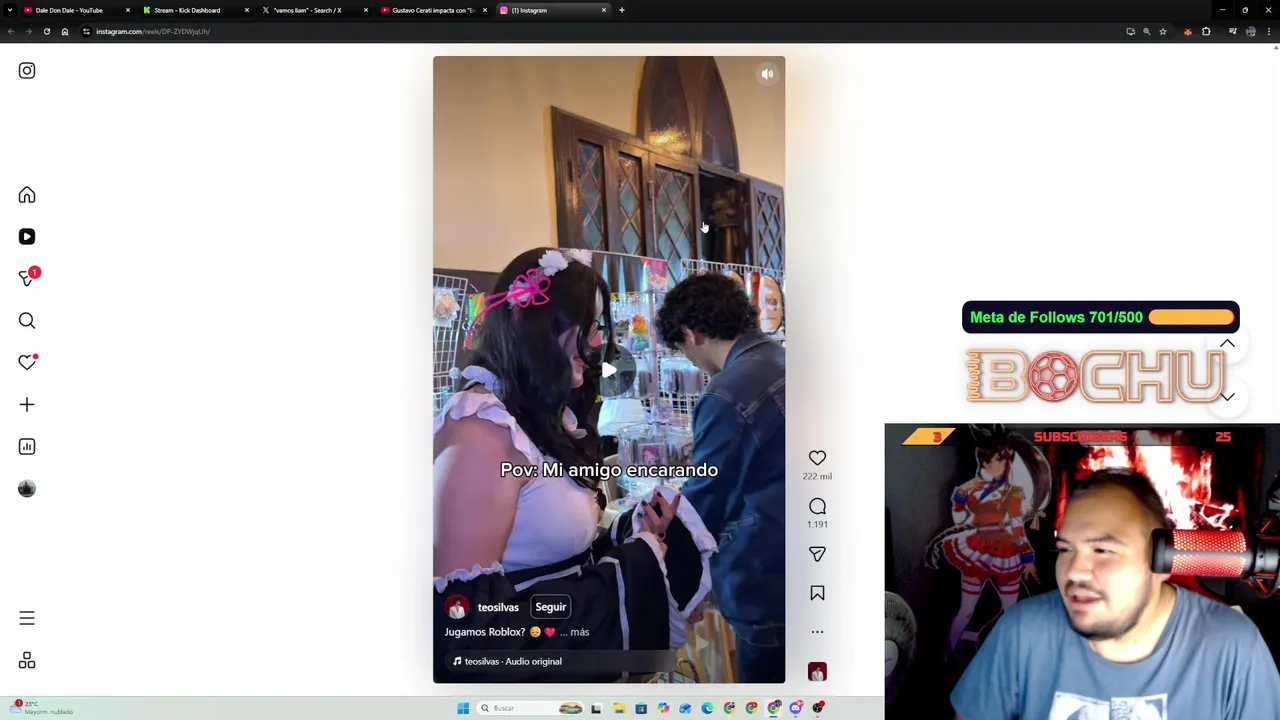
Task: Open Discord from the taskbar
Action: click(796, 708)
